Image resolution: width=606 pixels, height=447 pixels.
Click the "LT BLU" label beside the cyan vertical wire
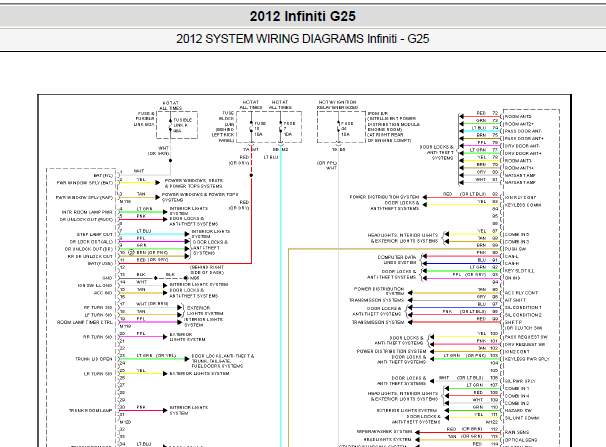271,157
